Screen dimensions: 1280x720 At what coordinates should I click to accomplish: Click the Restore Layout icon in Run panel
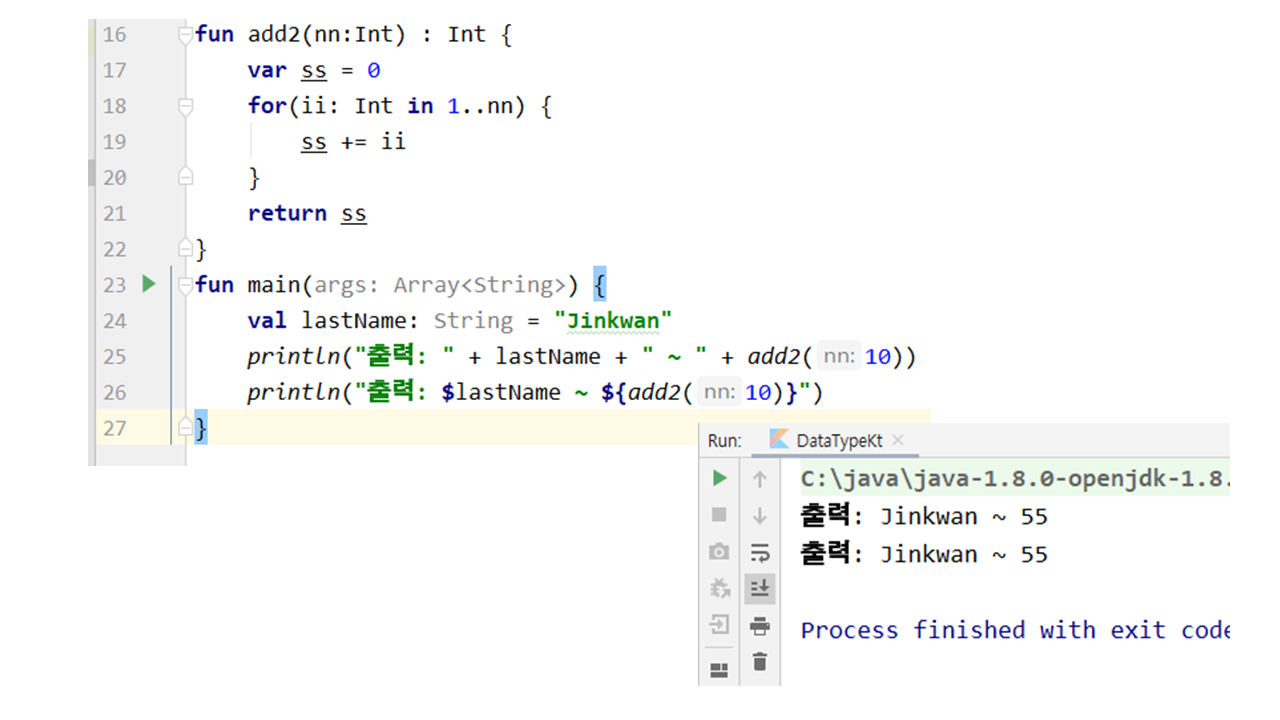[719, 670]
